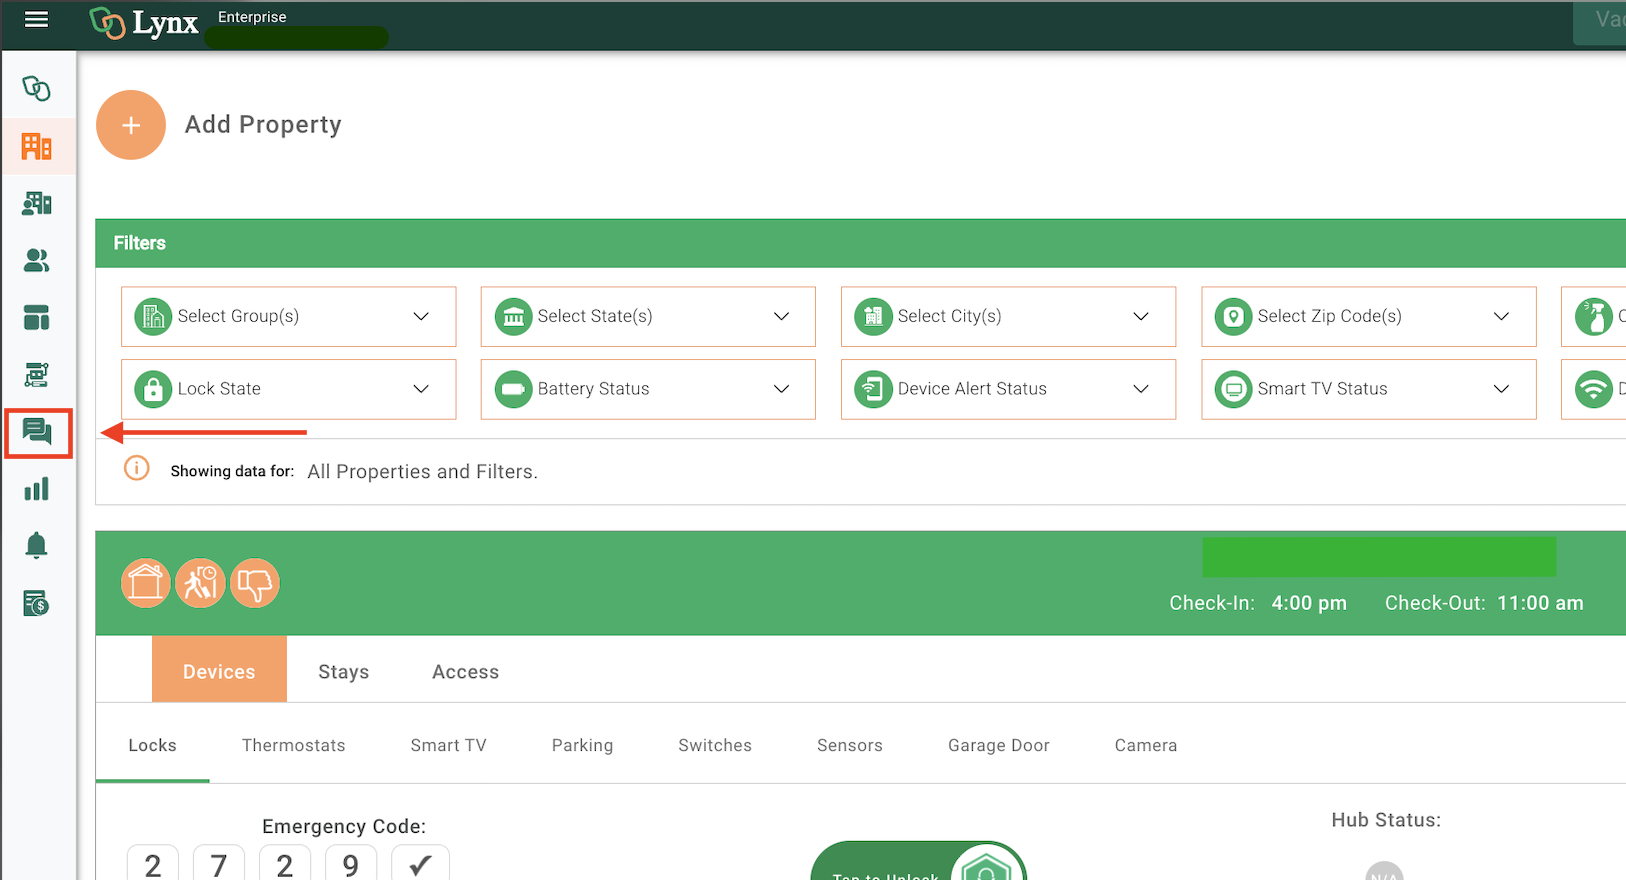This screenshot has width=1626, height=880.
Task: Click the orange walking person clock icon
Action: pos(200,583)
